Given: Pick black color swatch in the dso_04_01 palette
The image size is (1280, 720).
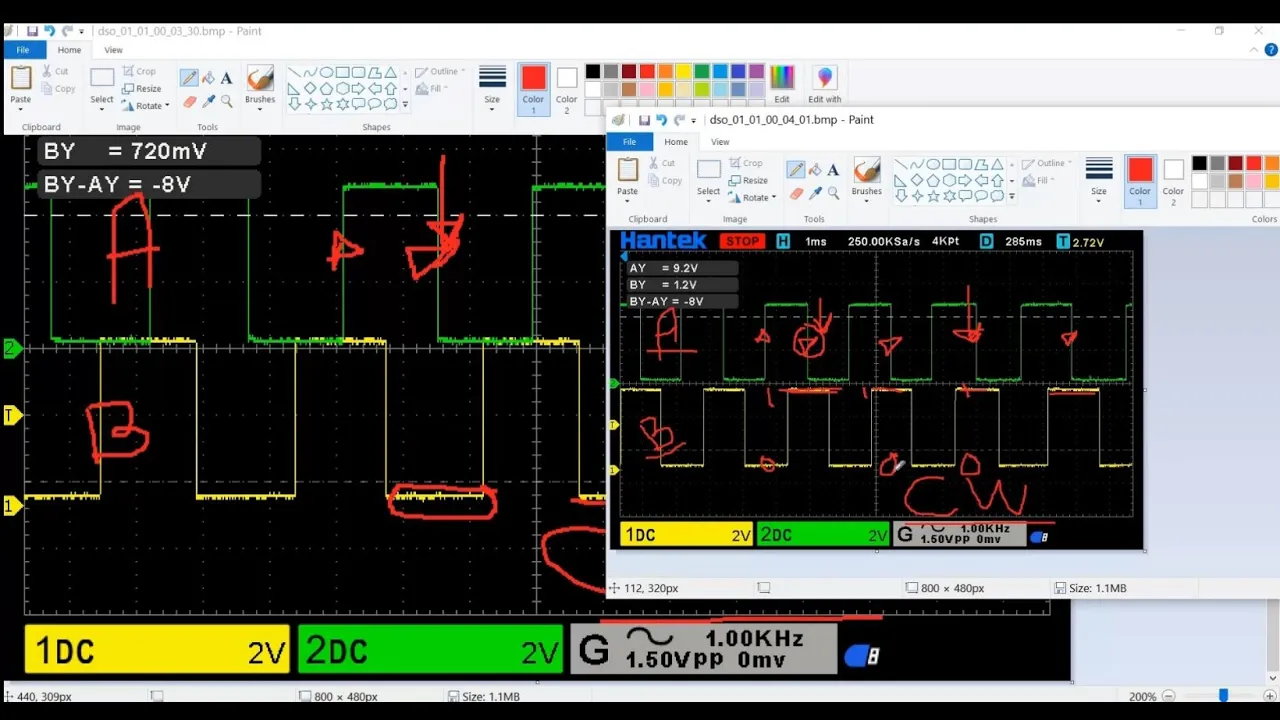Looking at the screenshot, I should click(x=1199, y=164).
